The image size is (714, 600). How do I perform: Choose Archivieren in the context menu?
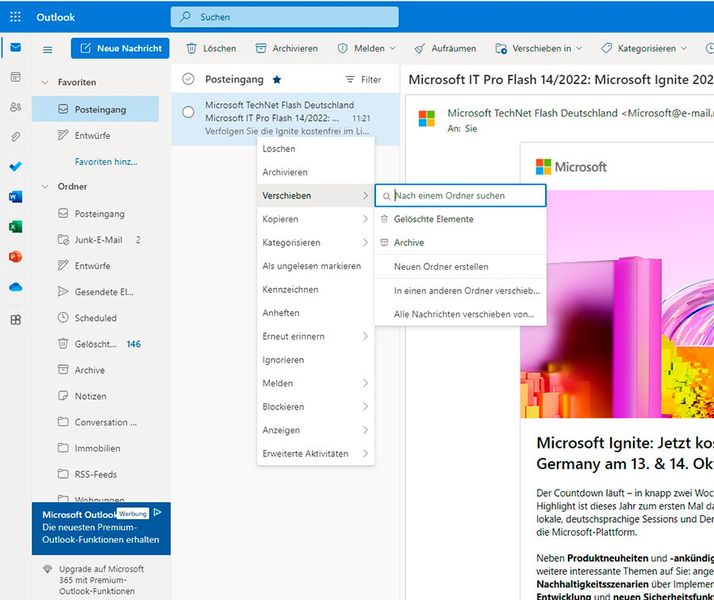(316, 172)
